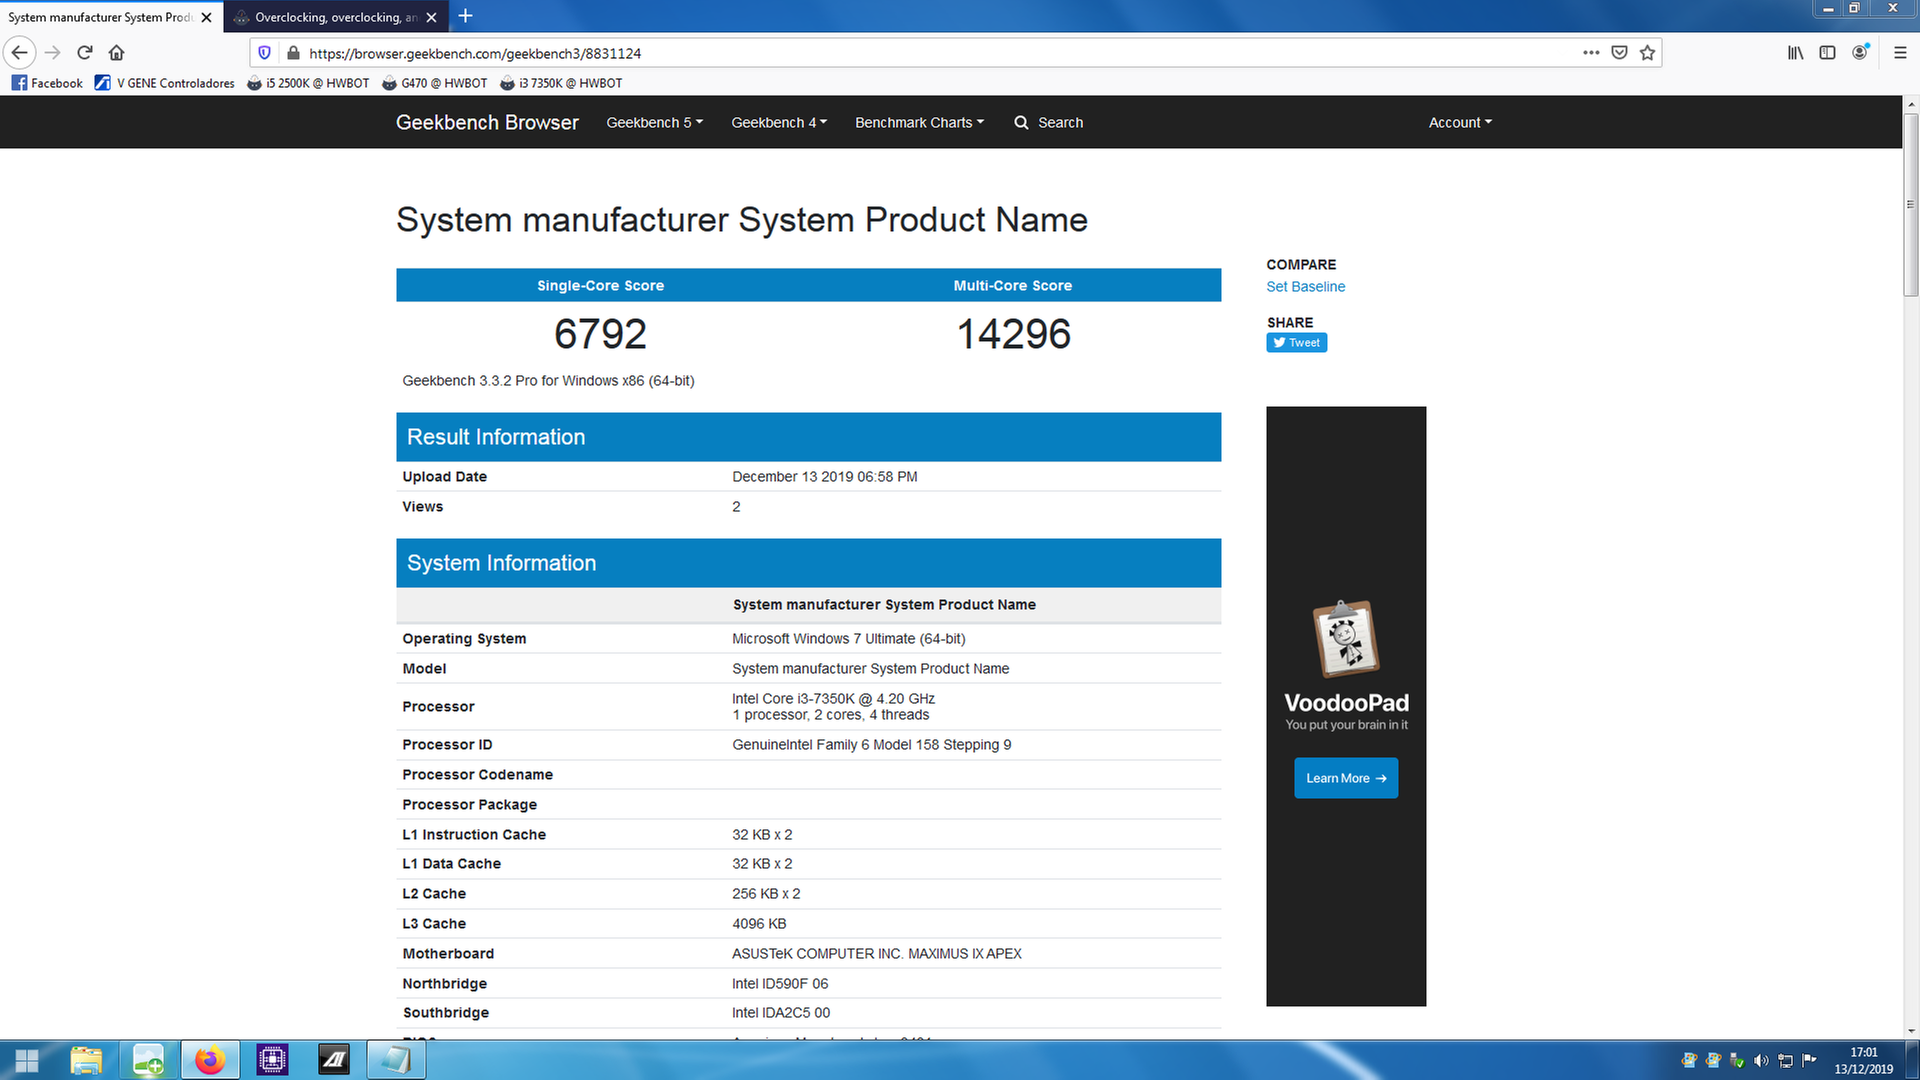This screenshot has width=1920, height=1080.
Task: Click the Search magnifier link
Action: coord(1048,122)
